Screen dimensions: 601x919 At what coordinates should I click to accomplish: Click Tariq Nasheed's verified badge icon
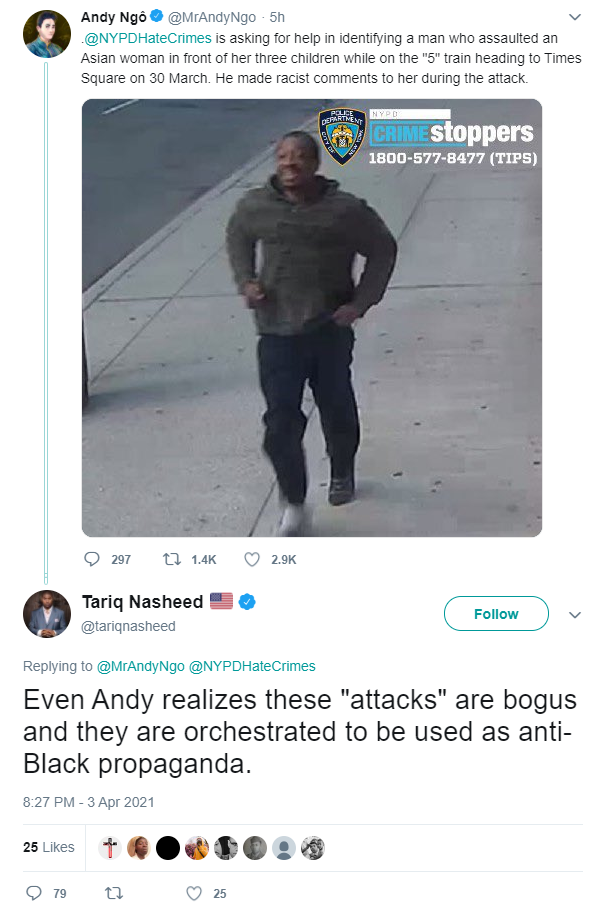click(247, 601)
